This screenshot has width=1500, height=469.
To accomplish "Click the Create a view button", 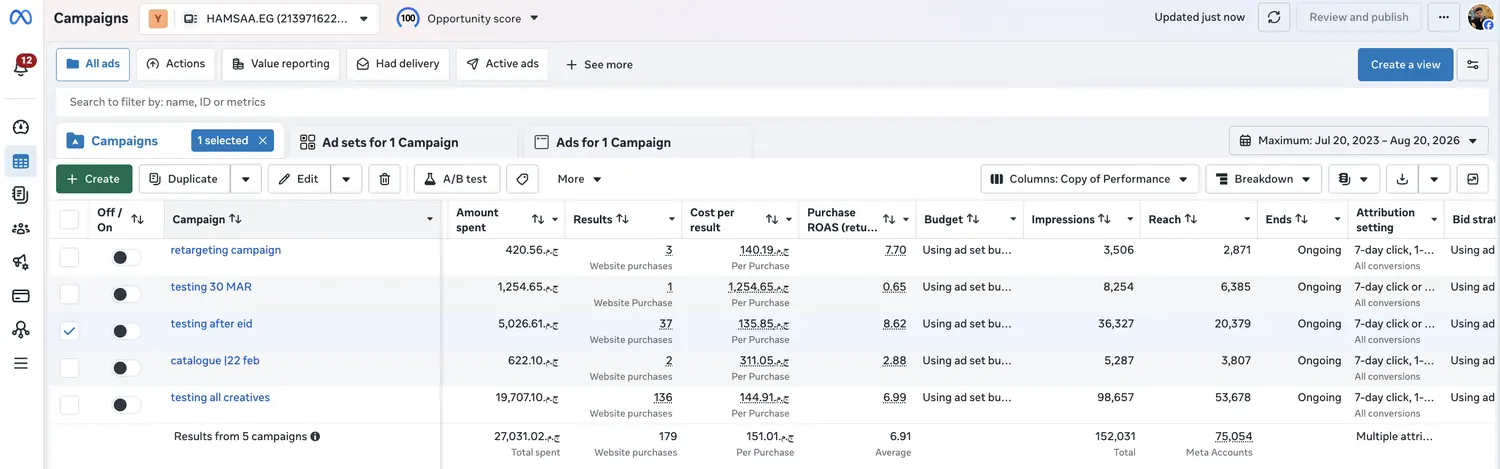I will [1405, 65].
